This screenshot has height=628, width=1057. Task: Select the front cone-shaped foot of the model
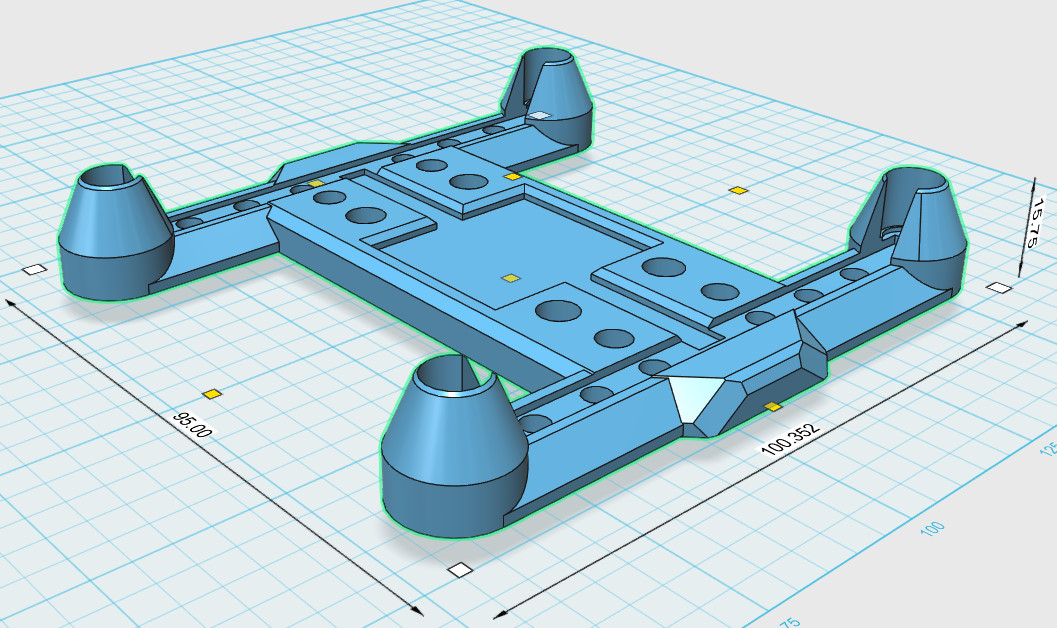(454, 446)
